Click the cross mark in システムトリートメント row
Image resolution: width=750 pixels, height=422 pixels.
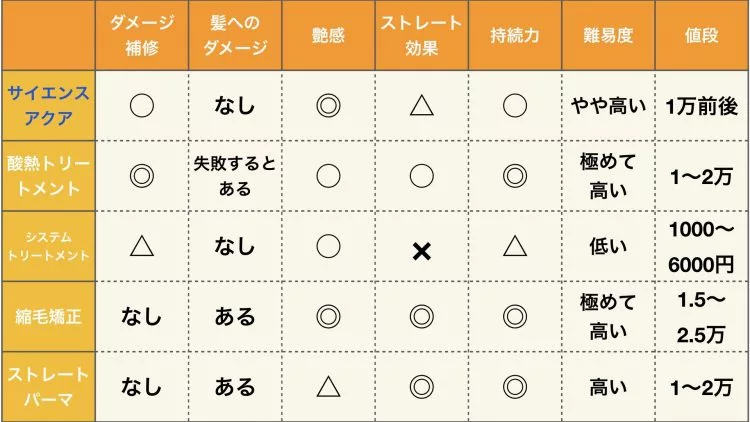point(421,251)
